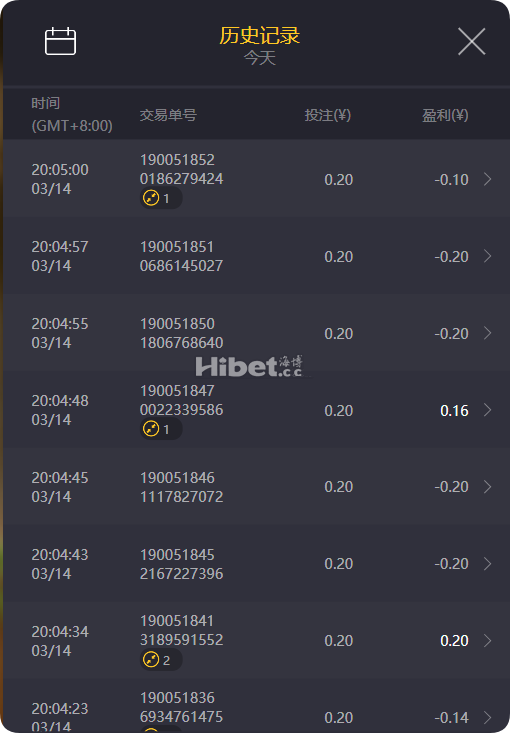Close the history records panel
Image resolution: width=510 pixels, height=733 pixels.
point(471,41)
